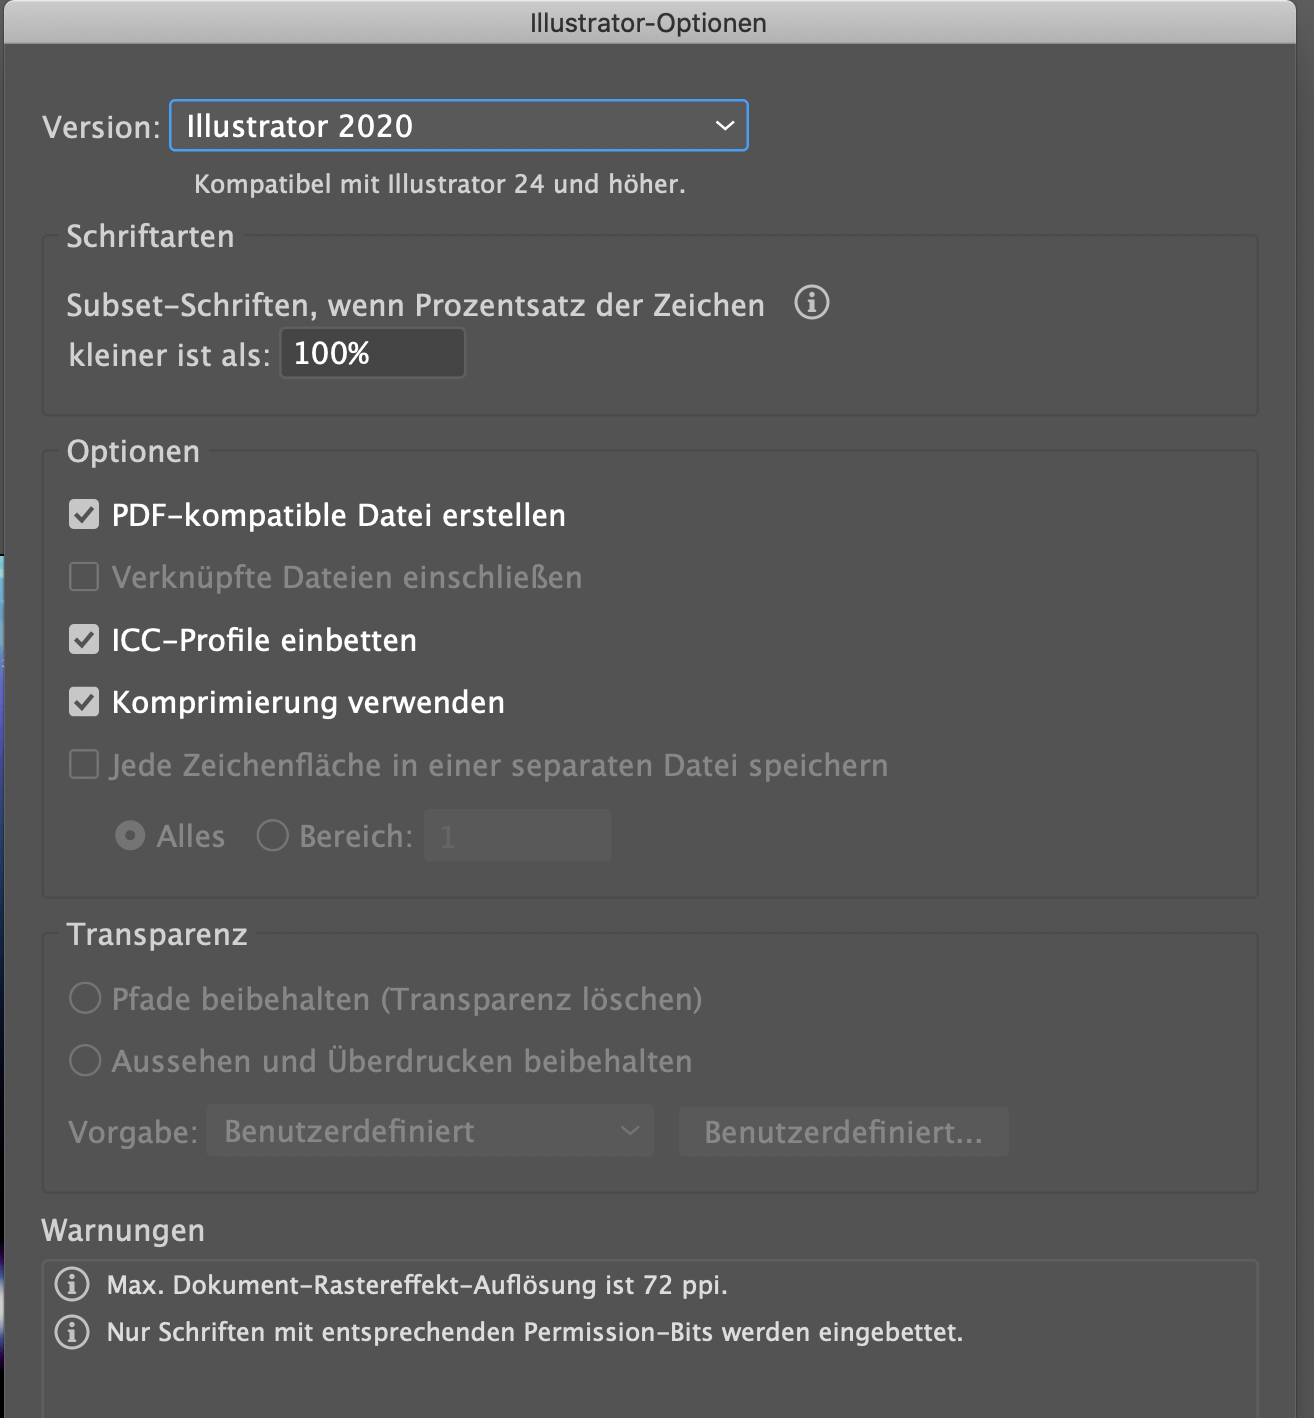
Task: Disable "PDF-kompatible Datei erstellen"
Action: (x=84, y=515)
